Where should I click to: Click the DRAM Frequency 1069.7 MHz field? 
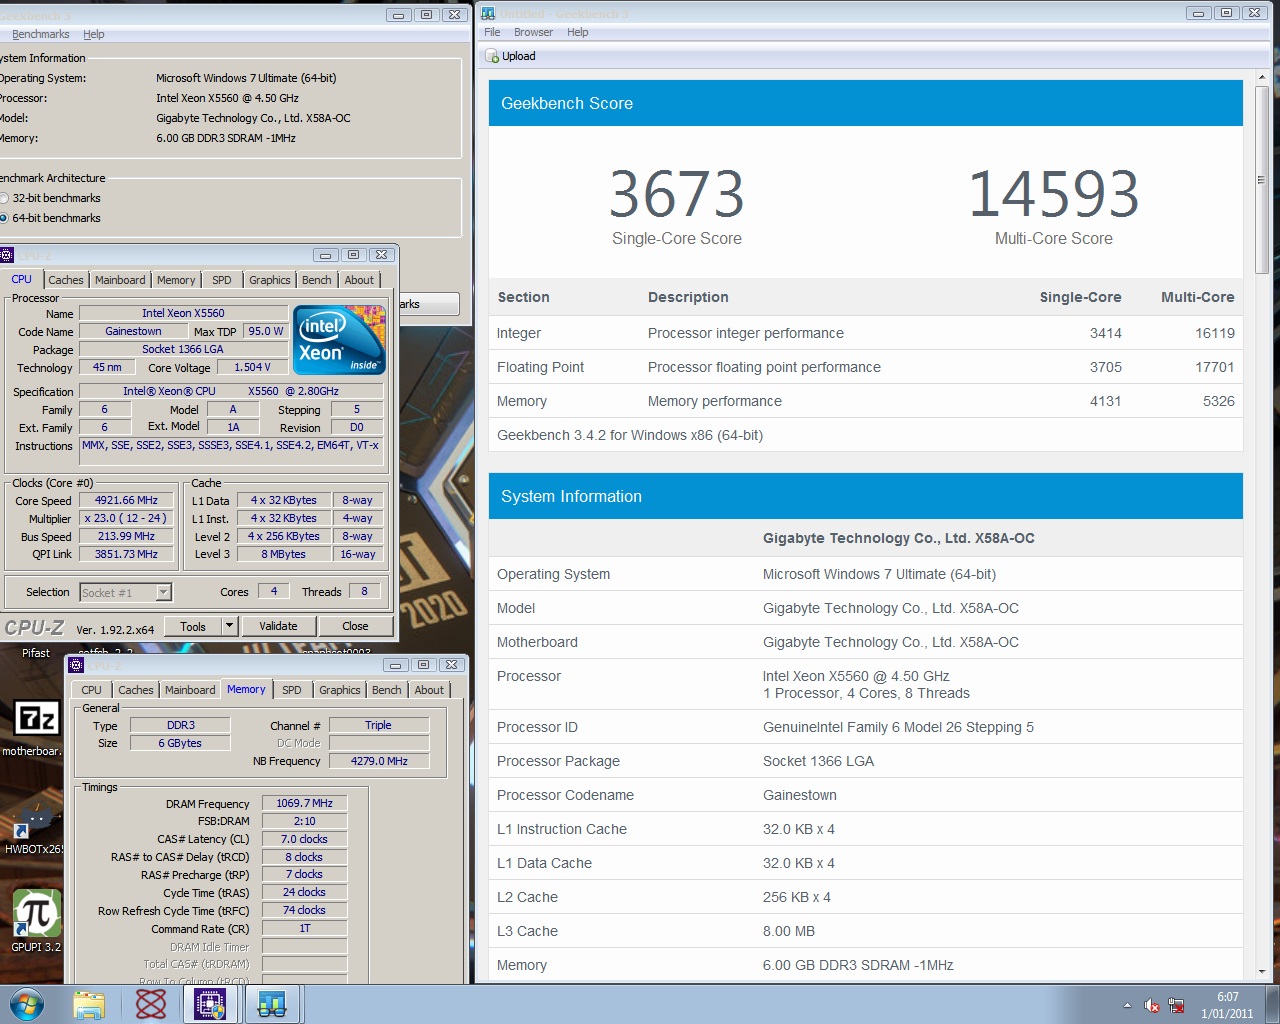(305, 803)
